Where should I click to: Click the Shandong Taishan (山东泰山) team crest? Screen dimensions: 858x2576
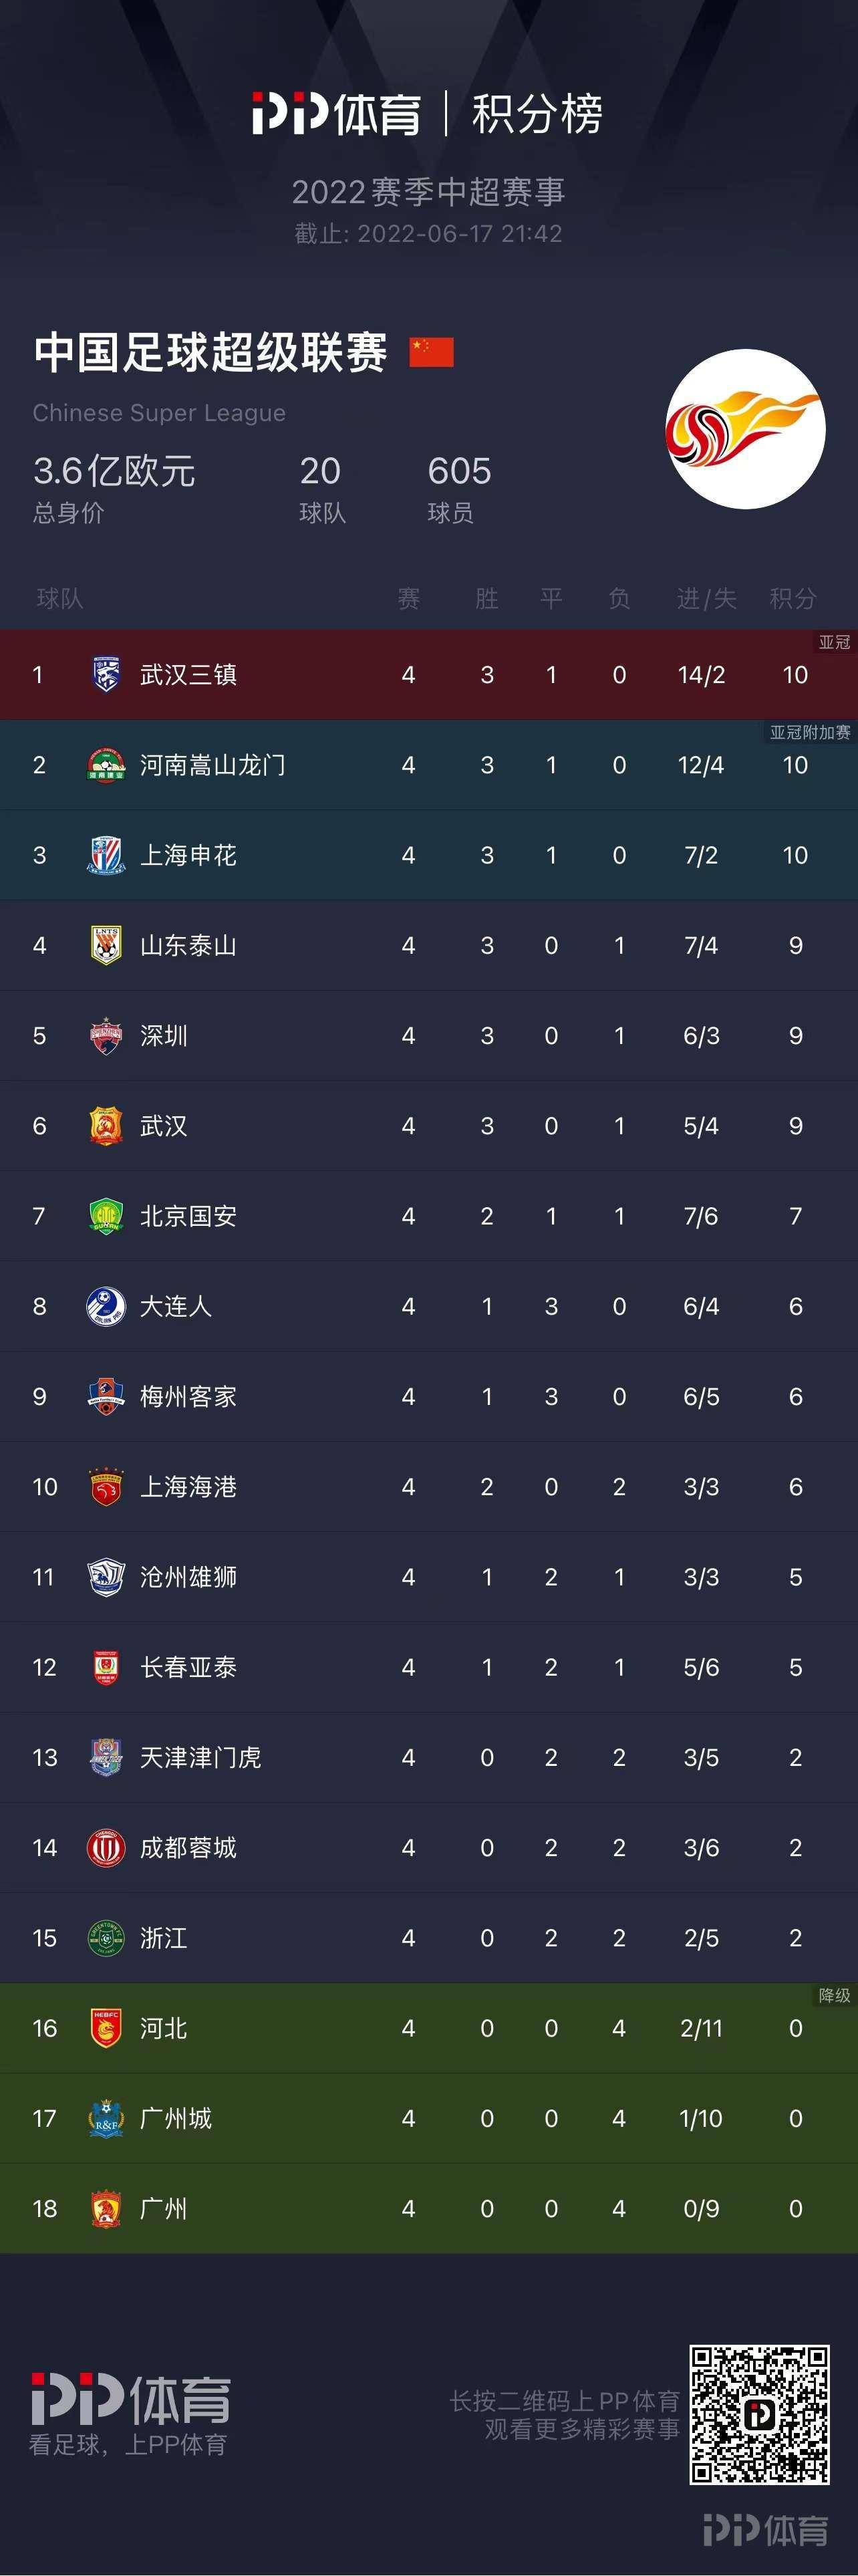click(106, 945)
